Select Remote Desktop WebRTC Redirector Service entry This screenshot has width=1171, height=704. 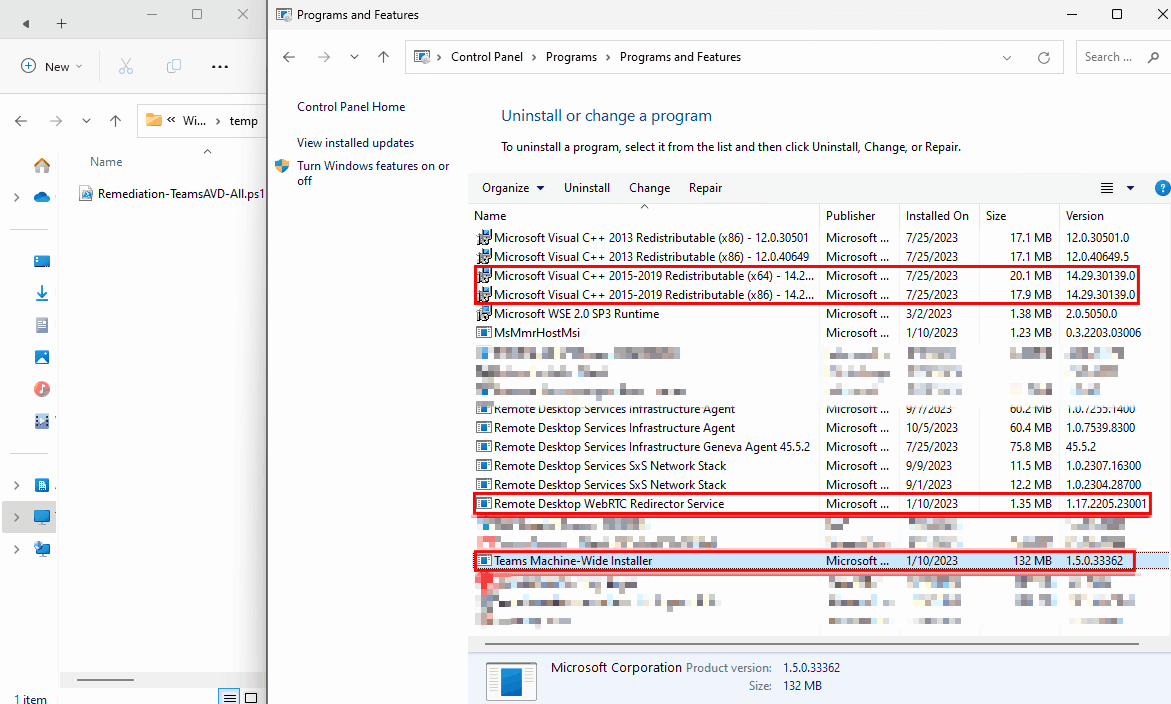608,504
